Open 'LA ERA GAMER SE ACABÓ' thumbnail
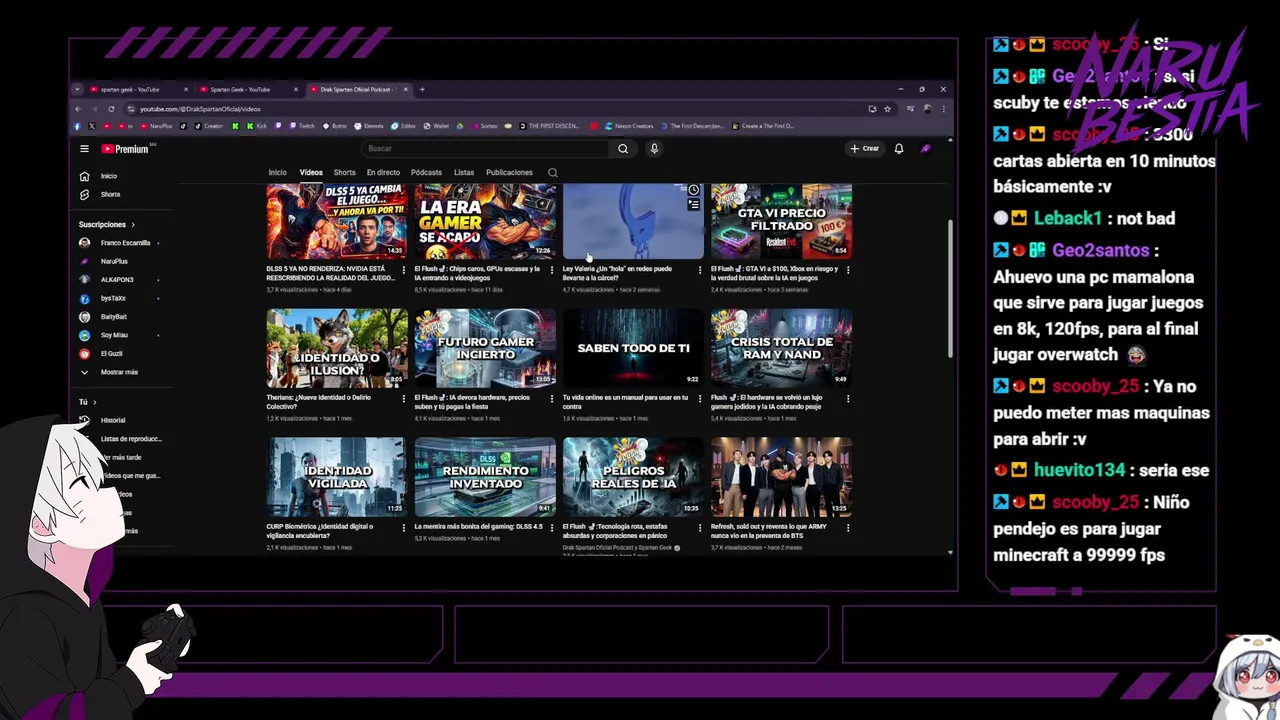Image resolution: width=1280 pixels, height=720 pixels. point(485,220)
